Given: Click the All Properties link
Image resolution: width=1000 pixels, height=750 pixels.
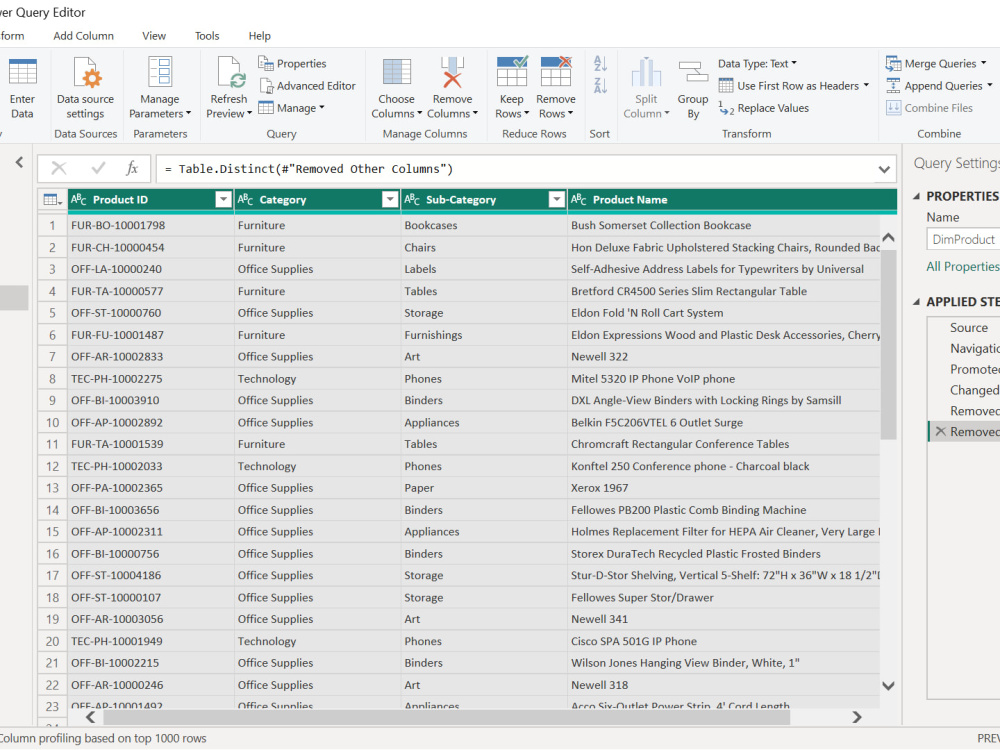Looking at the screenshot, I should click(962, 267).
